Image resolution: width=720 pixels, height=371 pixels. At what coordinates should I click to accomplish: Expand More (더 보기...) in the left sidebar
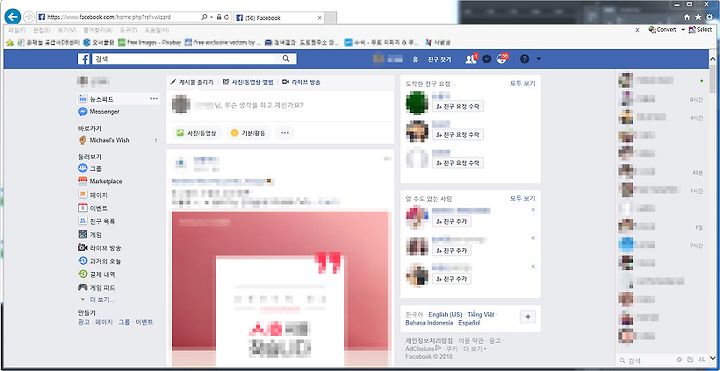click(x=98, y=300)
